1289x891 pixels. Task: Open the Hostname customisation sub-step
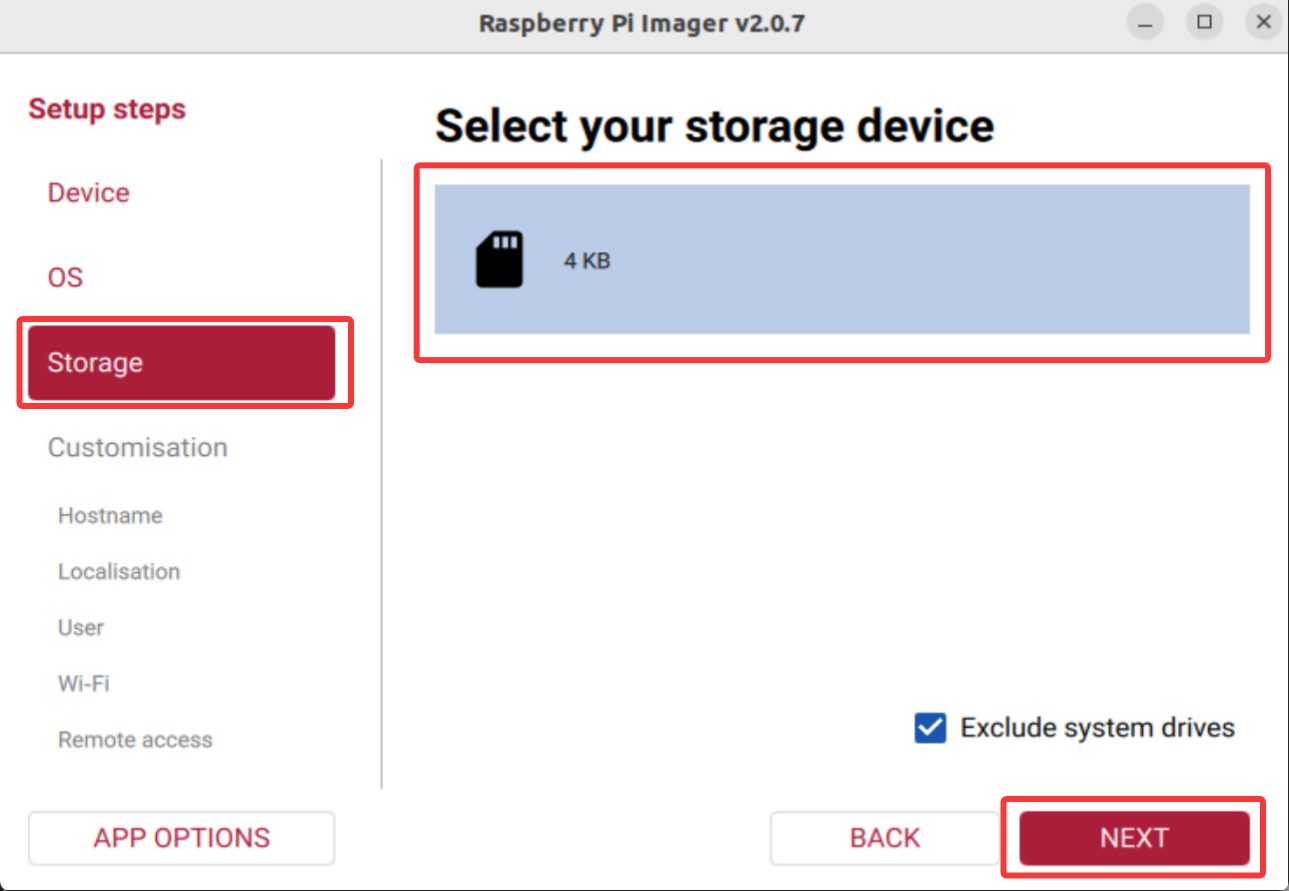click(110, 516)
